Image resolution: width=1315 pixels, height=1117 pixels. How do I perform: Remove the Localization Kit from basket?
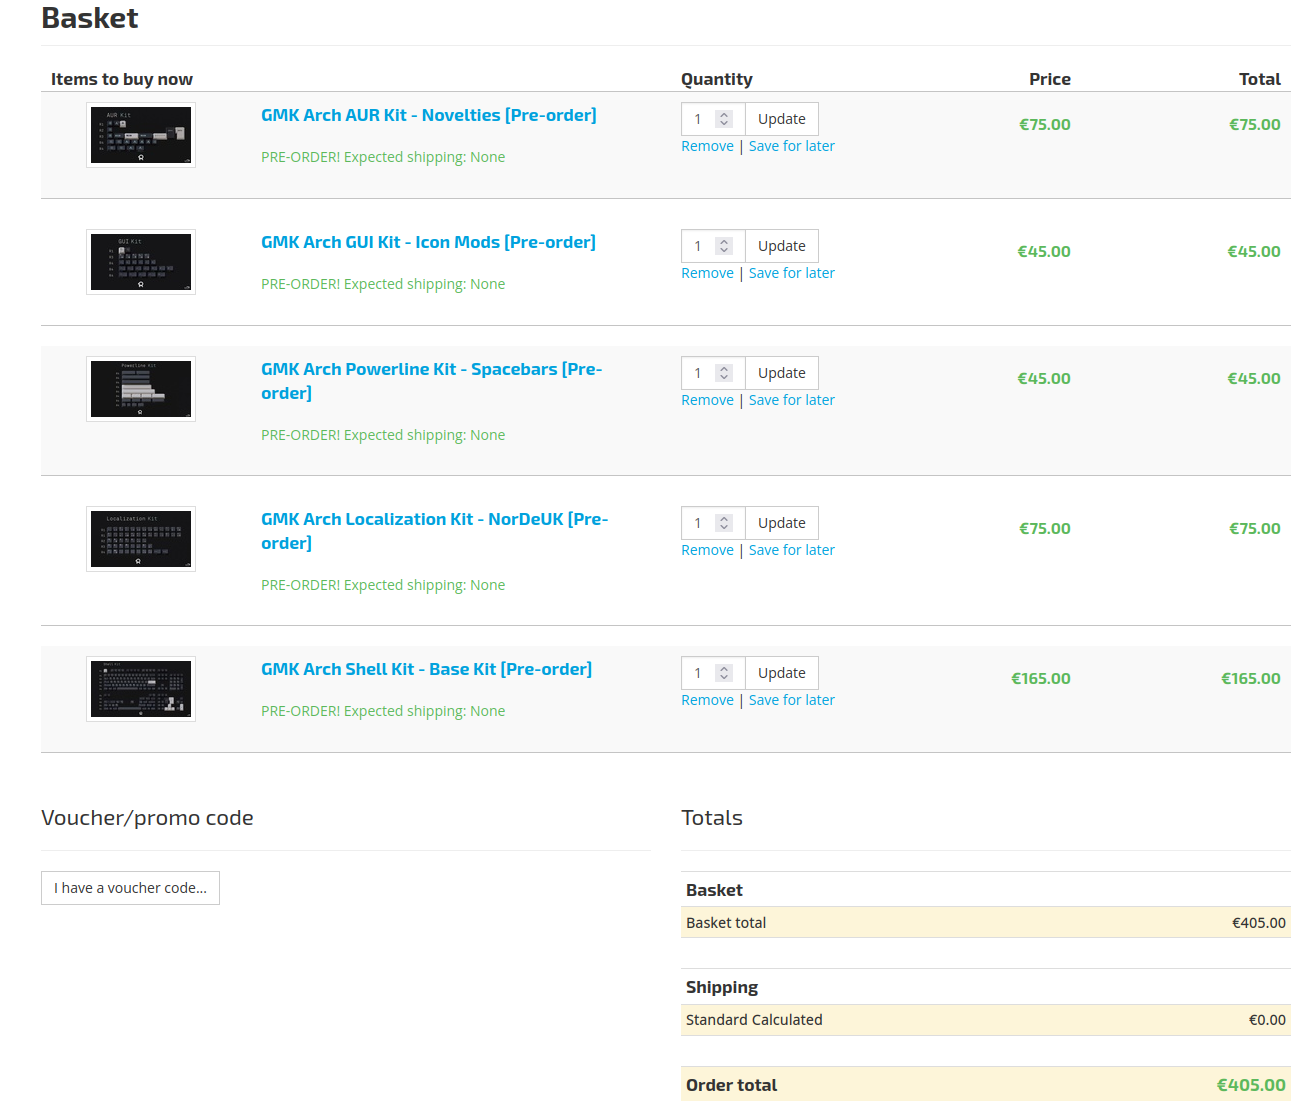click(x=707, y=550)
